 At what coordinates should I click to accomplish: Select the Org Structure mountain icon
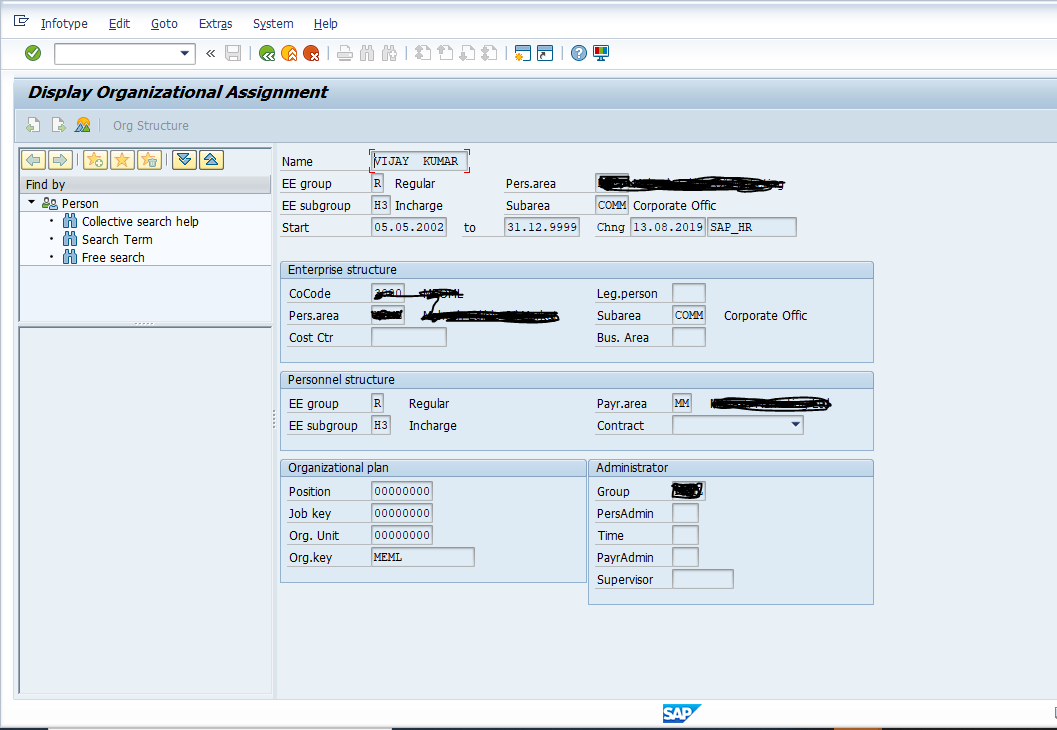coord(82,125)
